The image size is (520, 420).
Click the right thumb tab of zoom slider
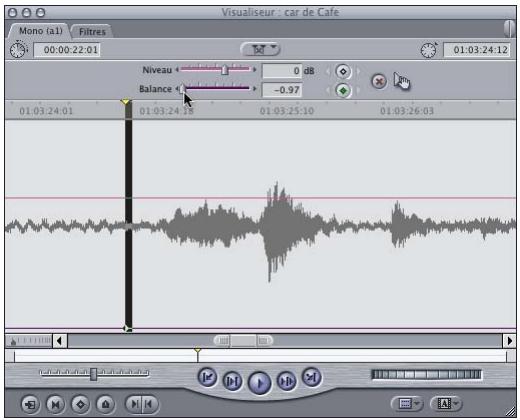[x=264, y=341]
